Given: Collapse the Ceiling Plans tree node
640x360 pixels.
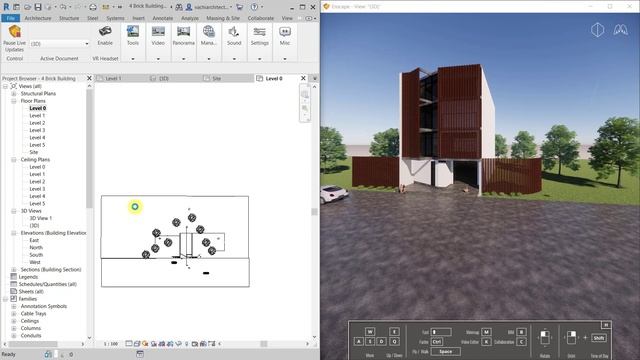Looking at the screenshot, I should coord(14,160).
